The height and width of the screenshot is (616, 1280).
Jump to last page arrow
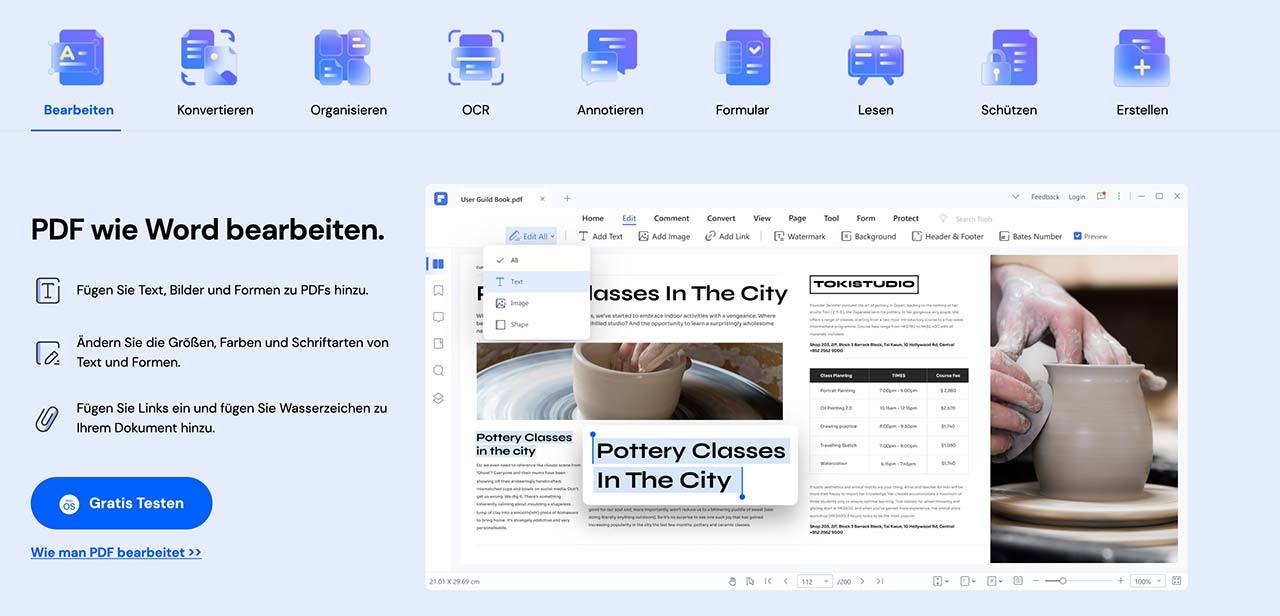coord(879,581)
